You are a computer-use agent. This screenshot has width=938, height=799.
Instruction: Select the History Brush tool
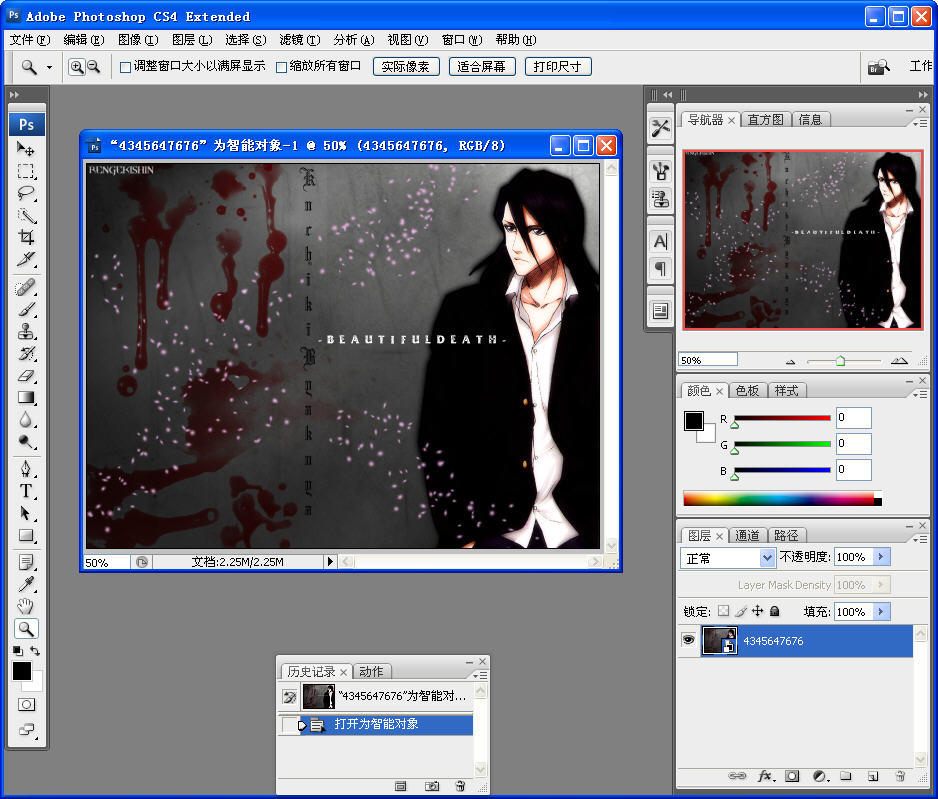(26, 353)
